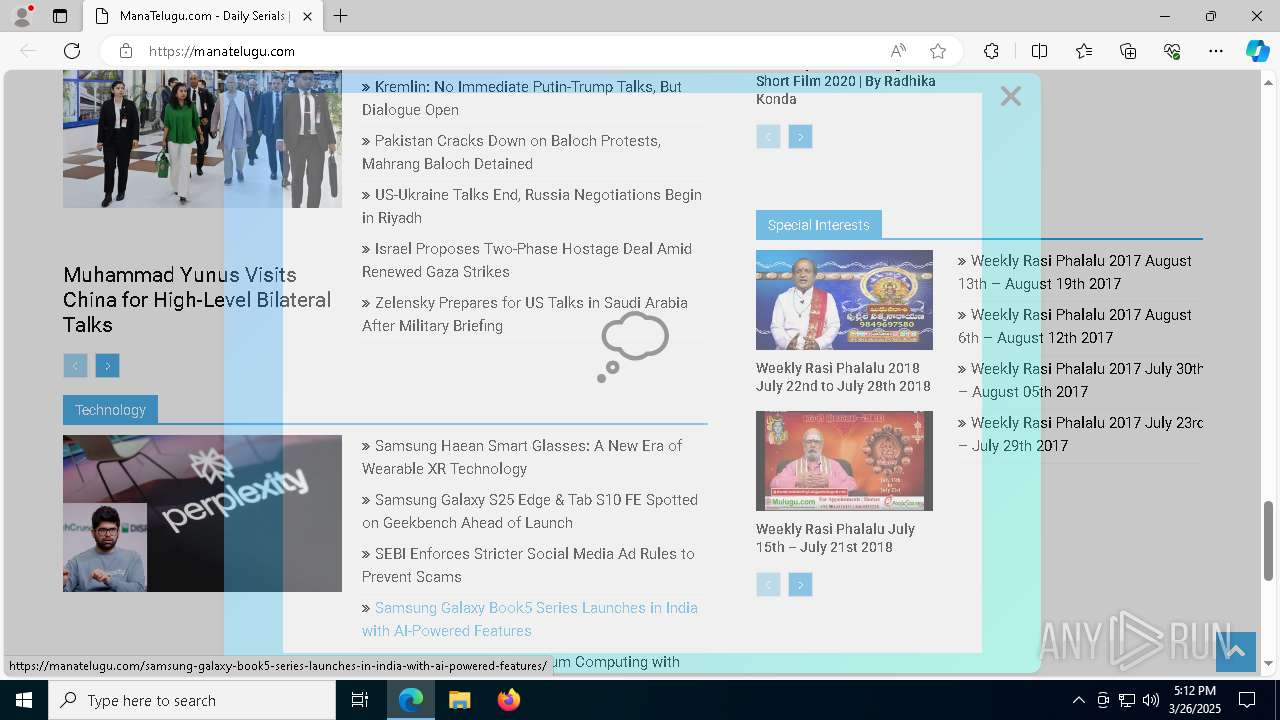
Task: Next arrow in Special Interests carousel
Action: [800, 585]
